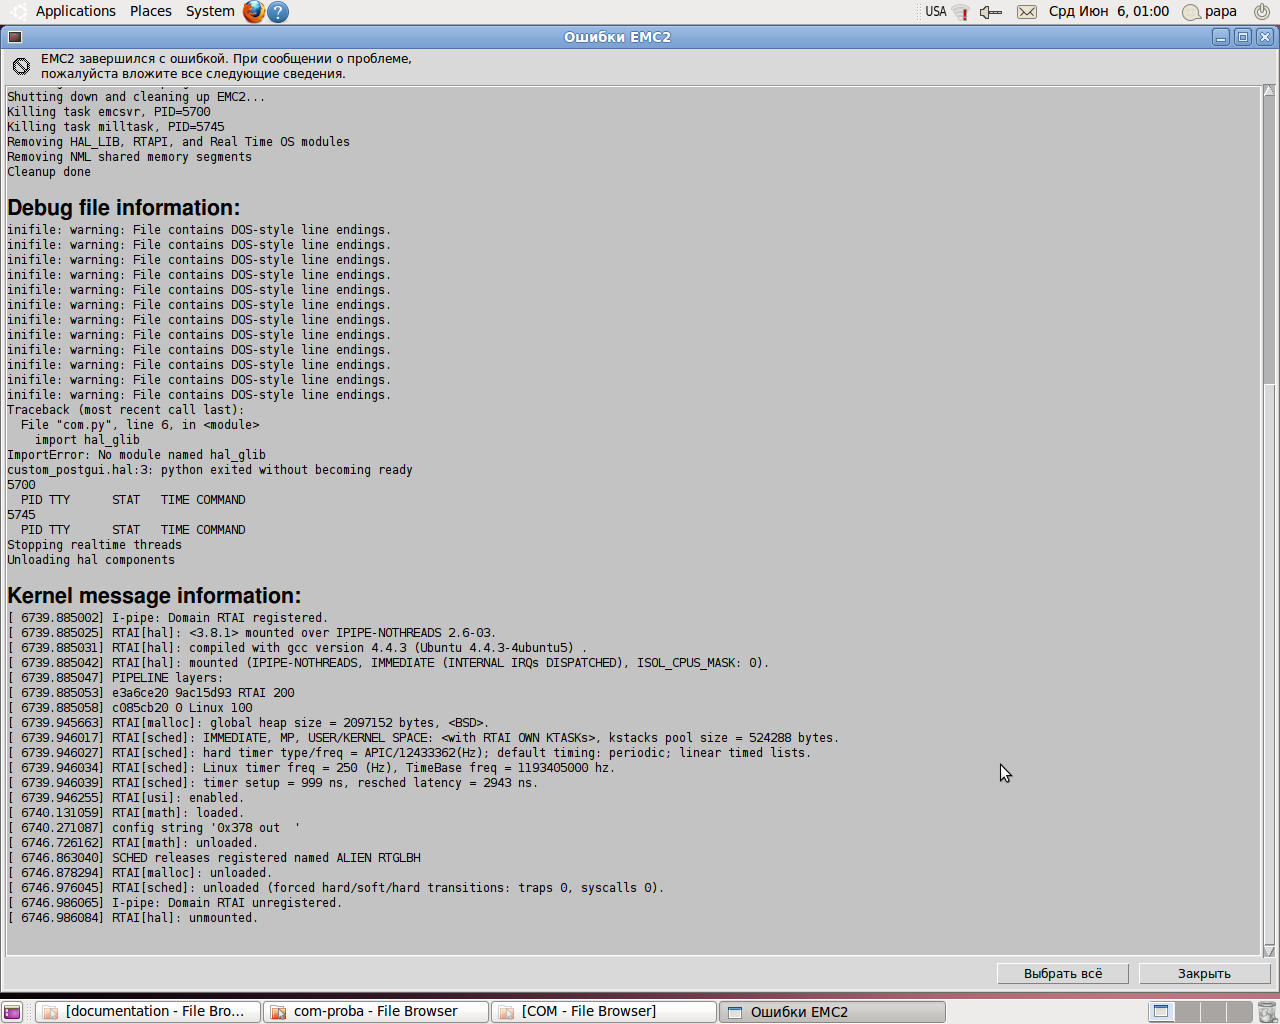Screen dimensions: 1280x1024
Task: Click the Show Desktop icon in the bottom panel
Action: coord(12,1012)
